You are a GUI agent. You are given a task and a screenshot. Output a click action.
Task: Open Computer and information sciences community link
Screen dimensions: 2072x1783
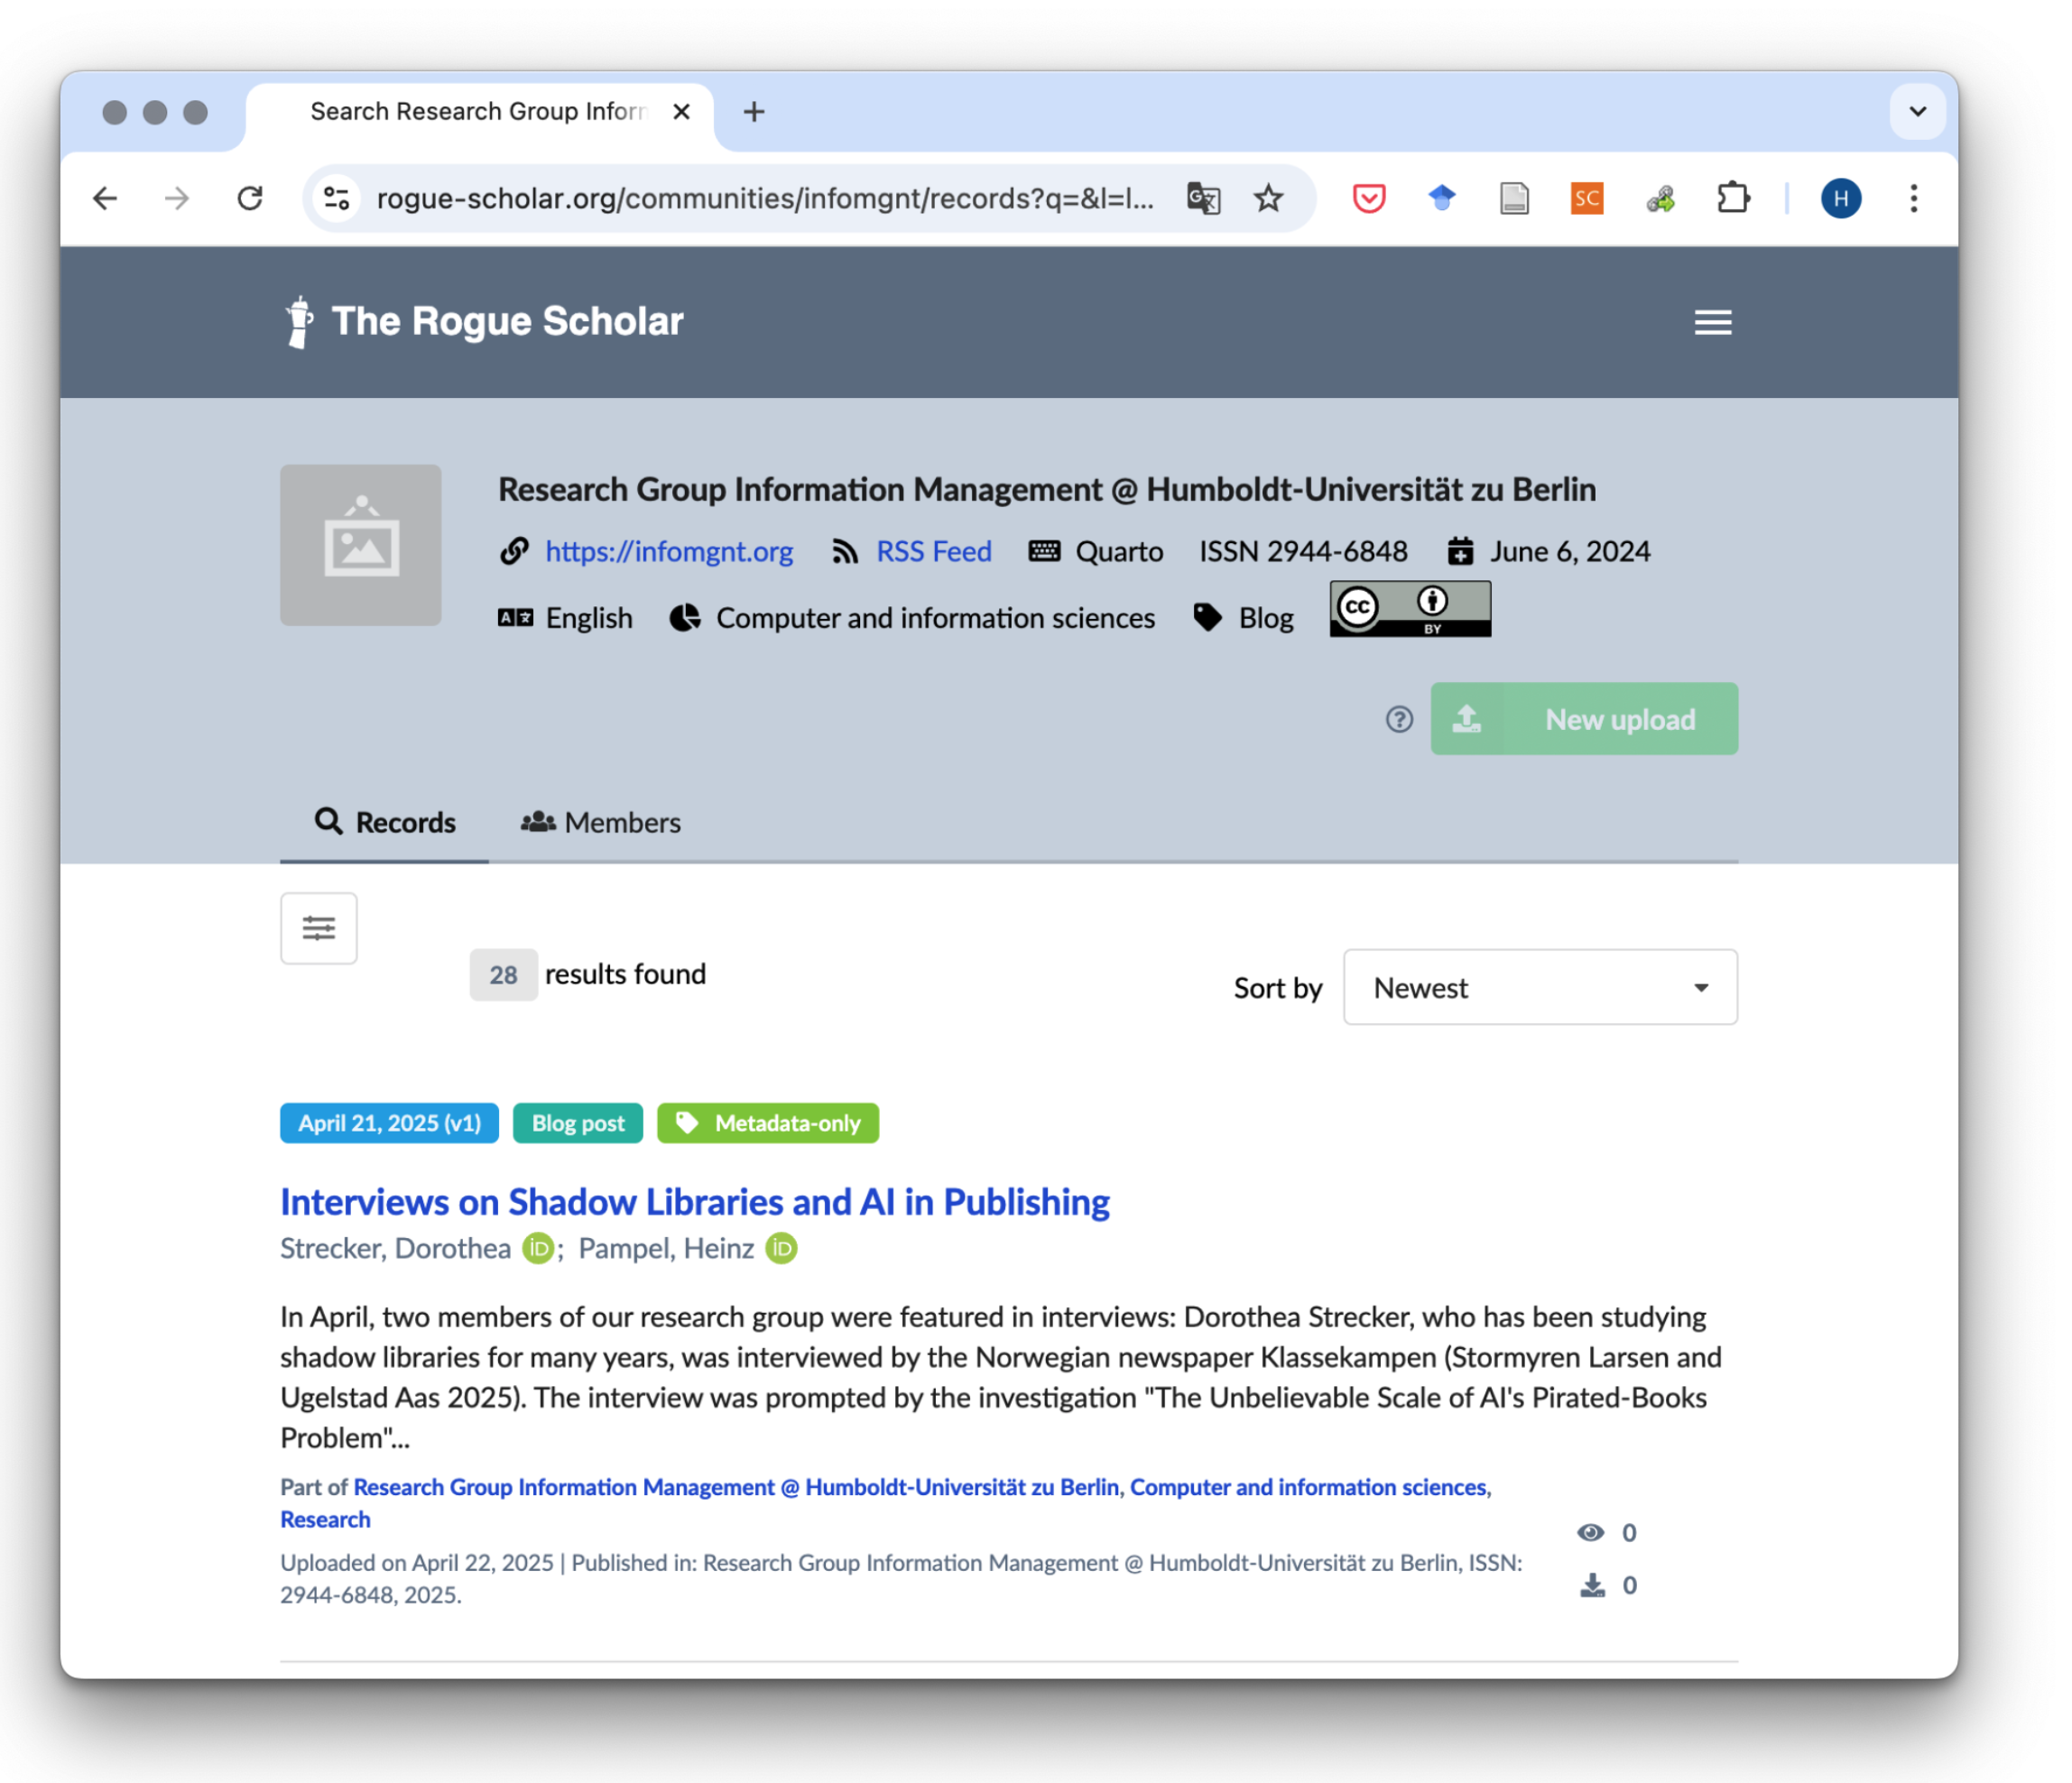(x=1309, y=1487)
